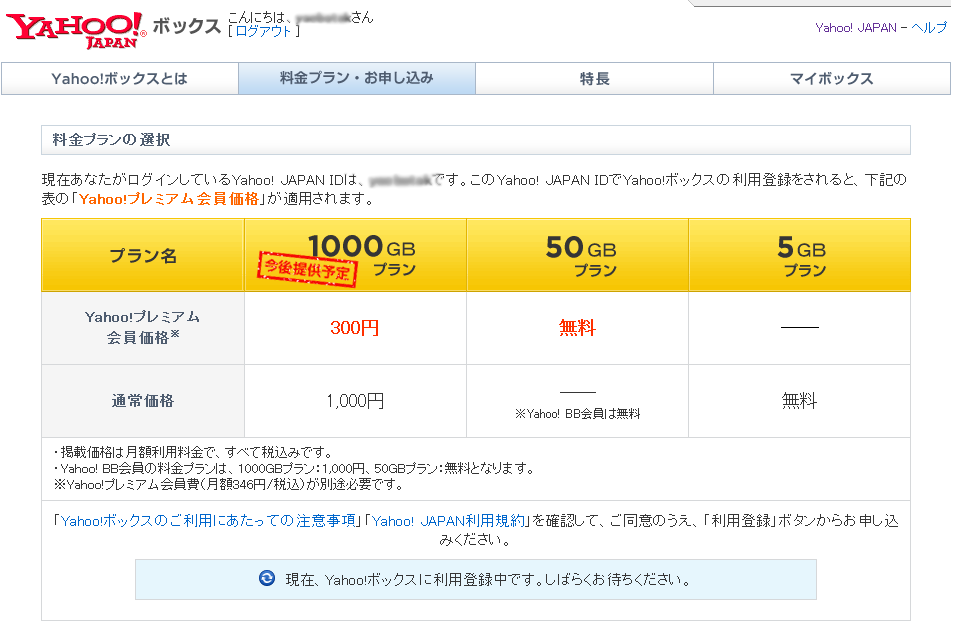Click the Yahoo! BB会員の料金プラン note line
This screenshot has height=628, width=958.
click(x=294, y=469)
